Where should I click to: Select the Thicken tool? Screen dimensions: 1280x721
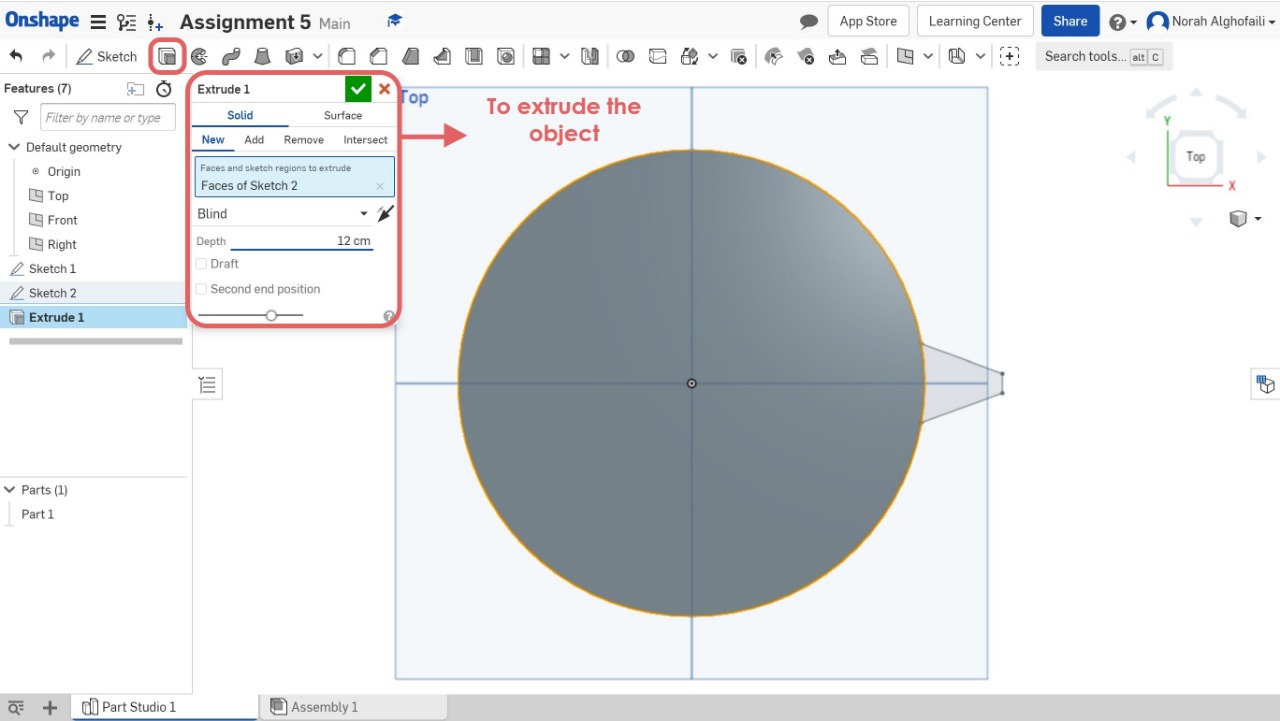pyautogui.click(x=294, y=56)
